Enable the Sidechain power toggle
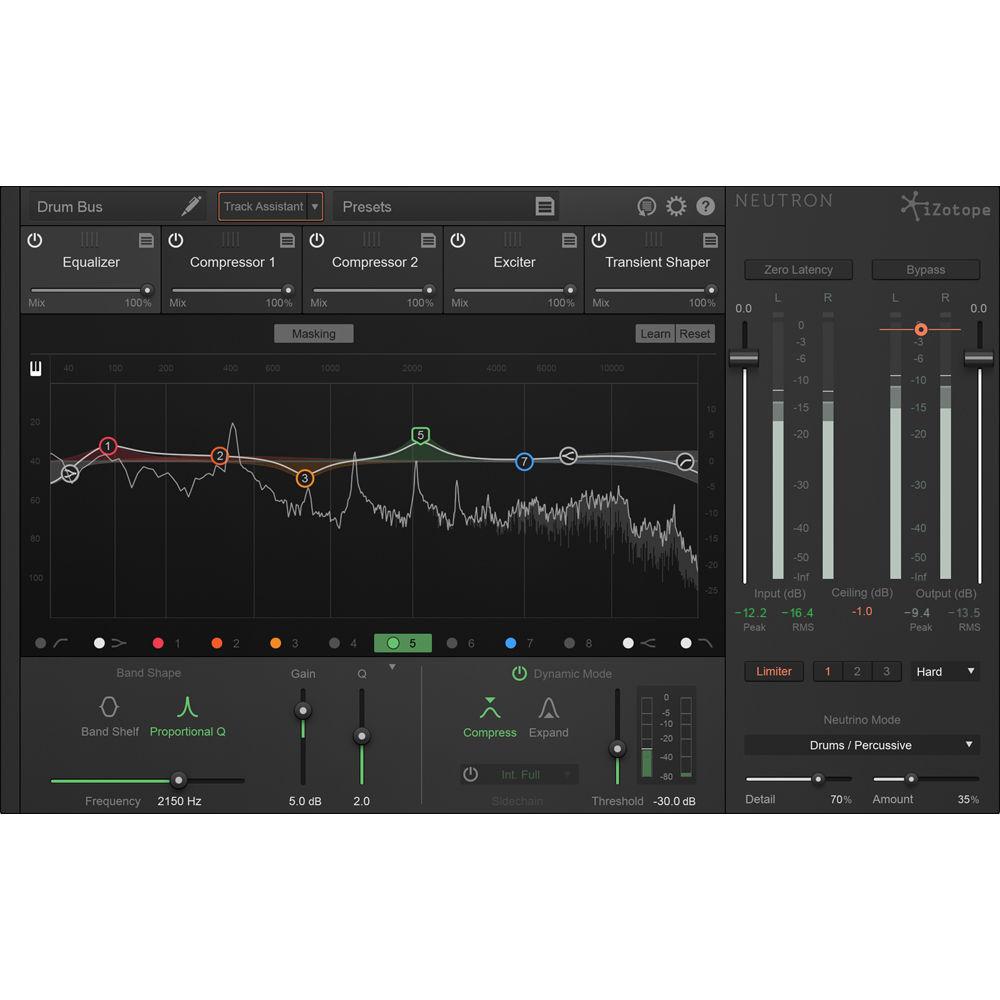 click(x=468, y=773)
